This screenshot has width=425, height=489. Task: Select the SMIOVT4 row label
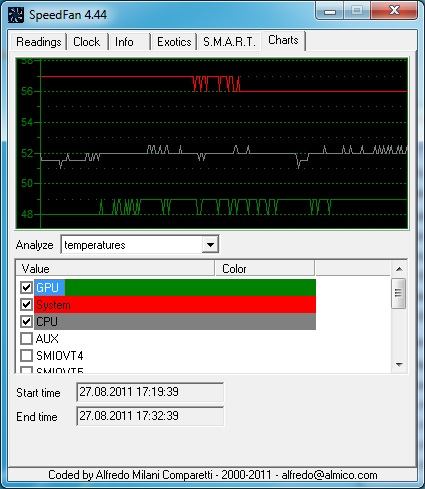click(x=60, y=356)
